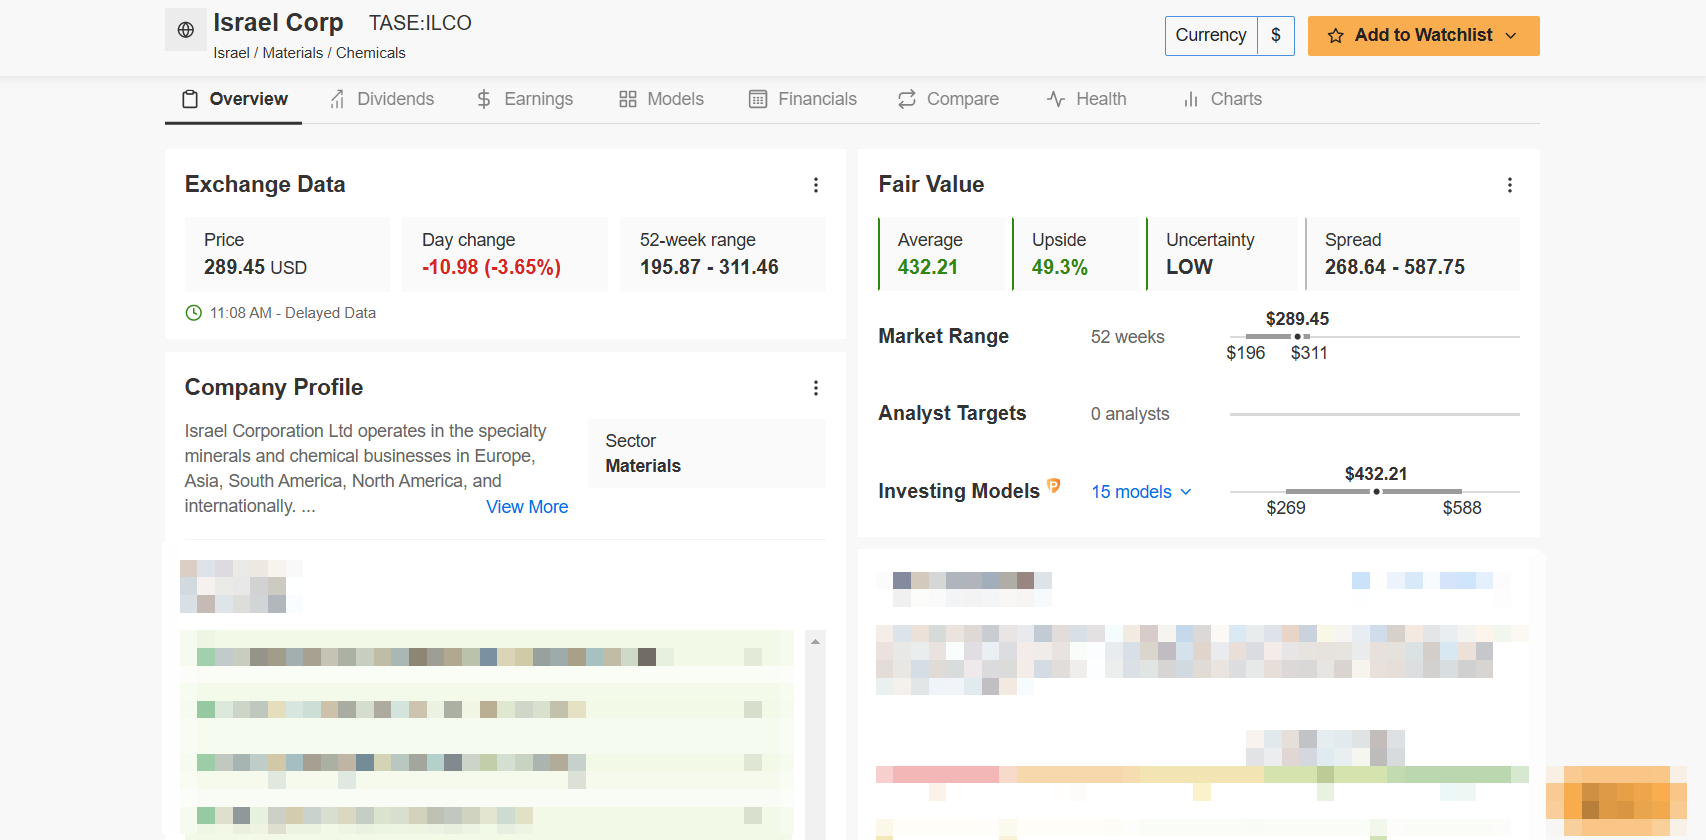Click the Sector Materials box
Screen dimensions: 1706x840
(707, 454)
